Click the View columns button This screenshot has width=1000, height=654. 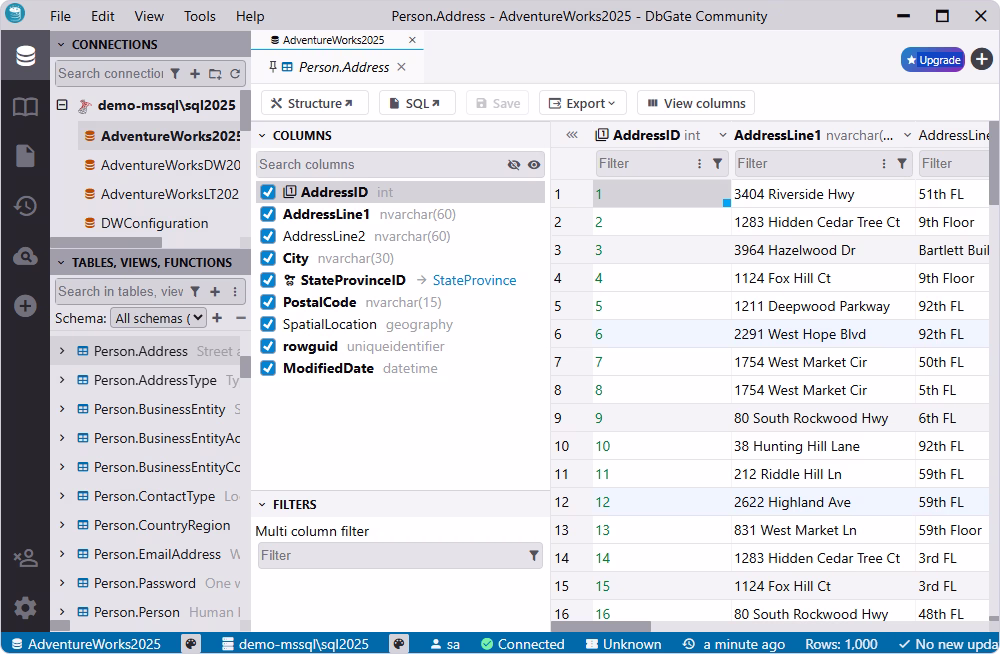pyautogui.click(x=696, y=103)
